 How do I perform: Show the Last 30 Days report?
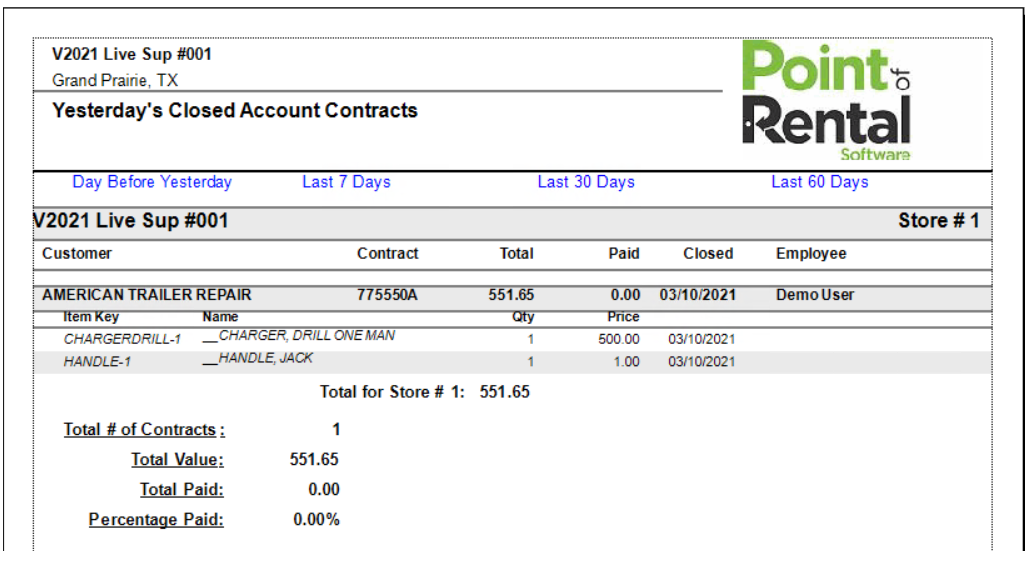pos(586,182)
